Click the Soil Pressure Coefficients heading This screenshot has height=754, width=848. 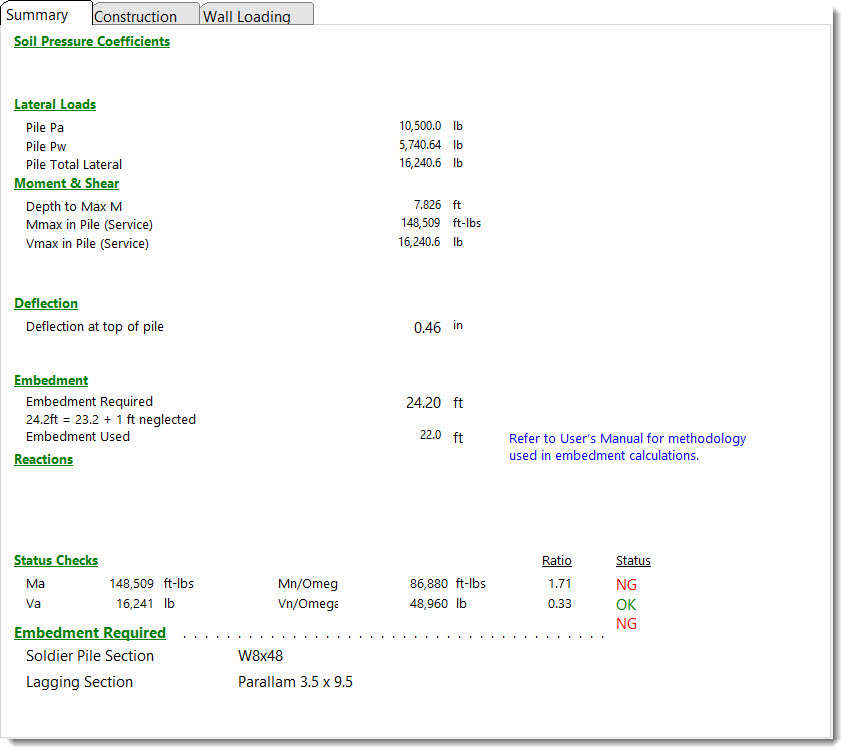92,42
